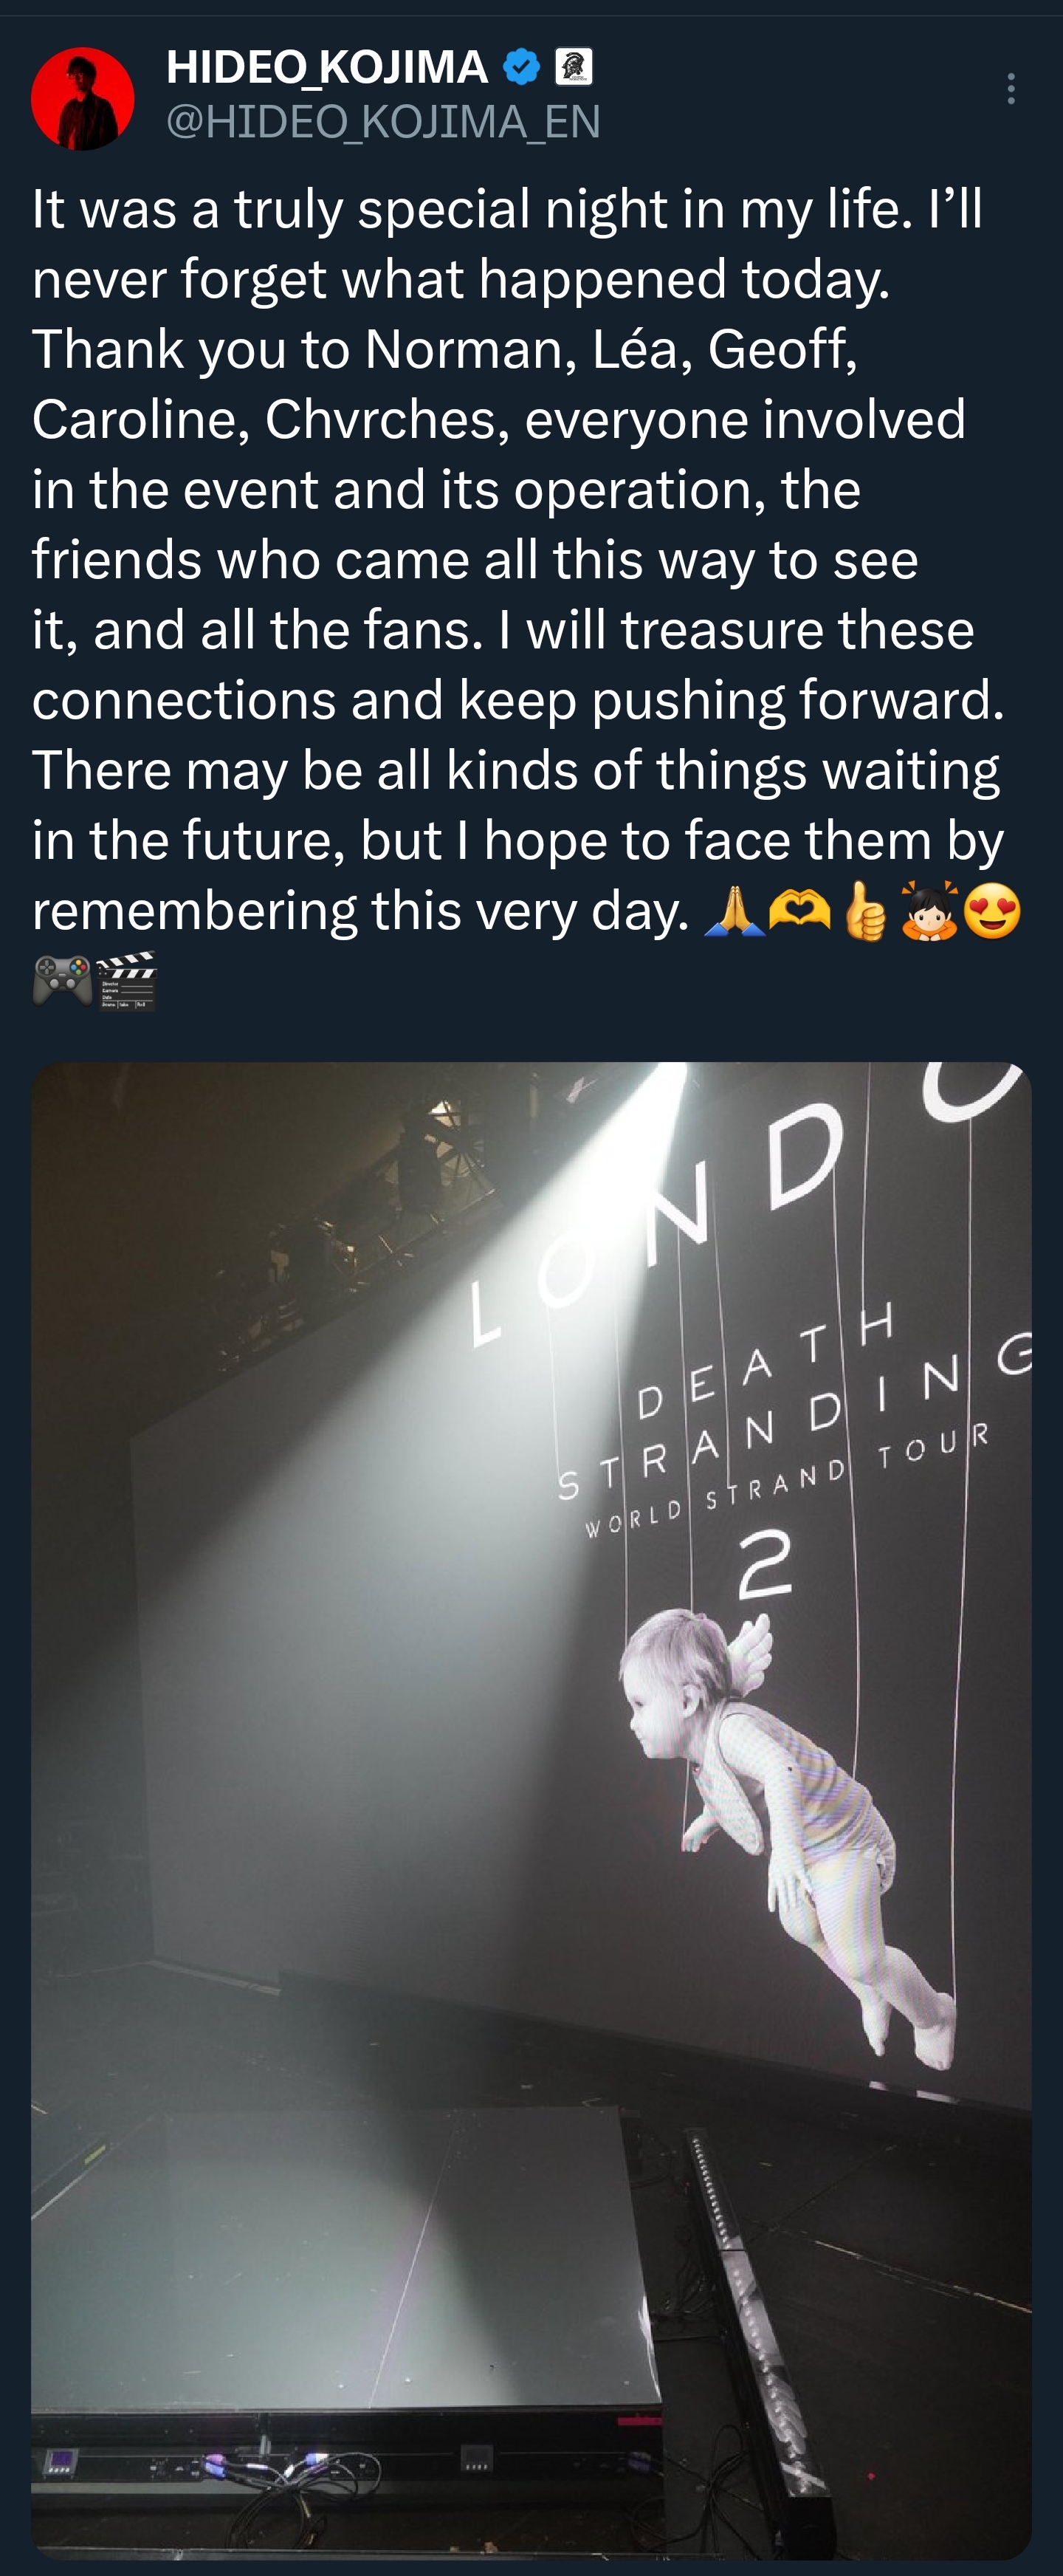The width and height of the screenshot is (1063, 2576).
Task: Click the clapperboard emoji
Action: pyautogui.click(x=127, y=980)
